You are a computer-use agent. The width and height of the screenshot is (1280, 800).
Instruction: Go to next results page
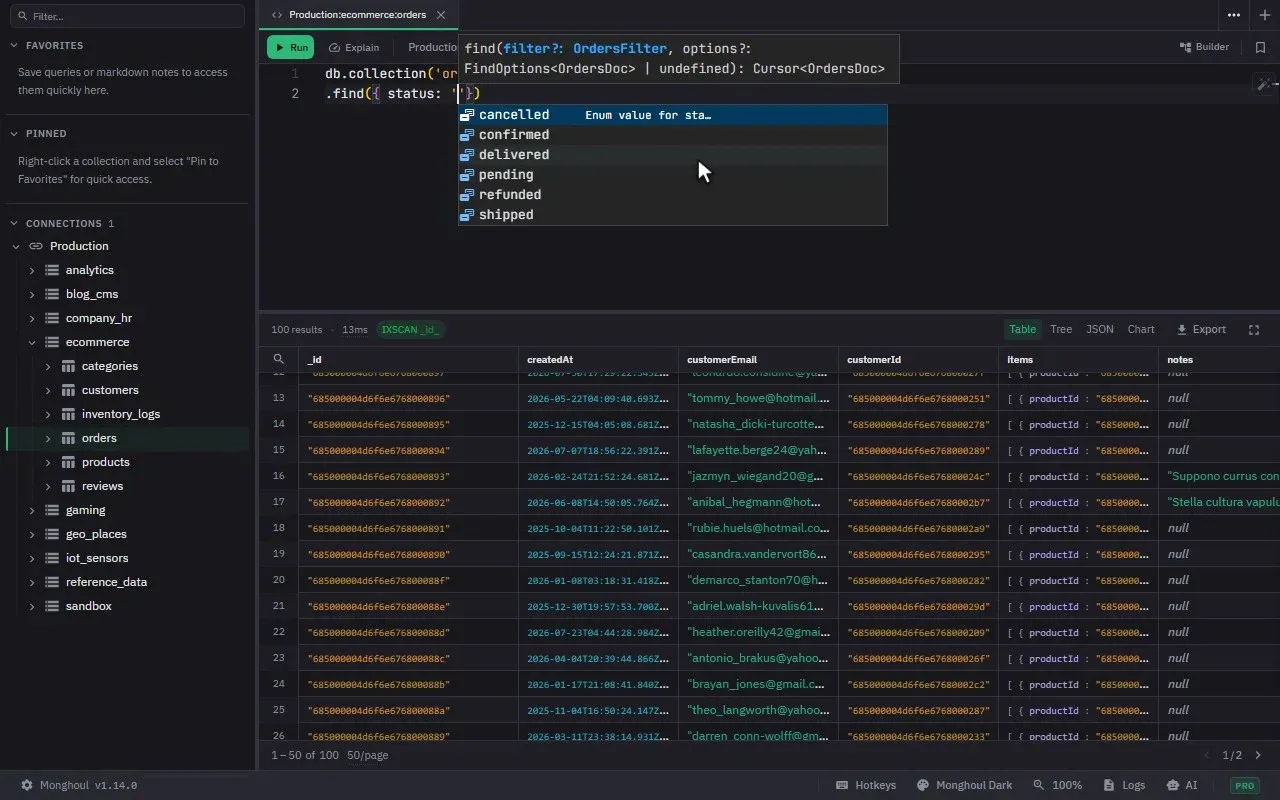point(1258,756)
